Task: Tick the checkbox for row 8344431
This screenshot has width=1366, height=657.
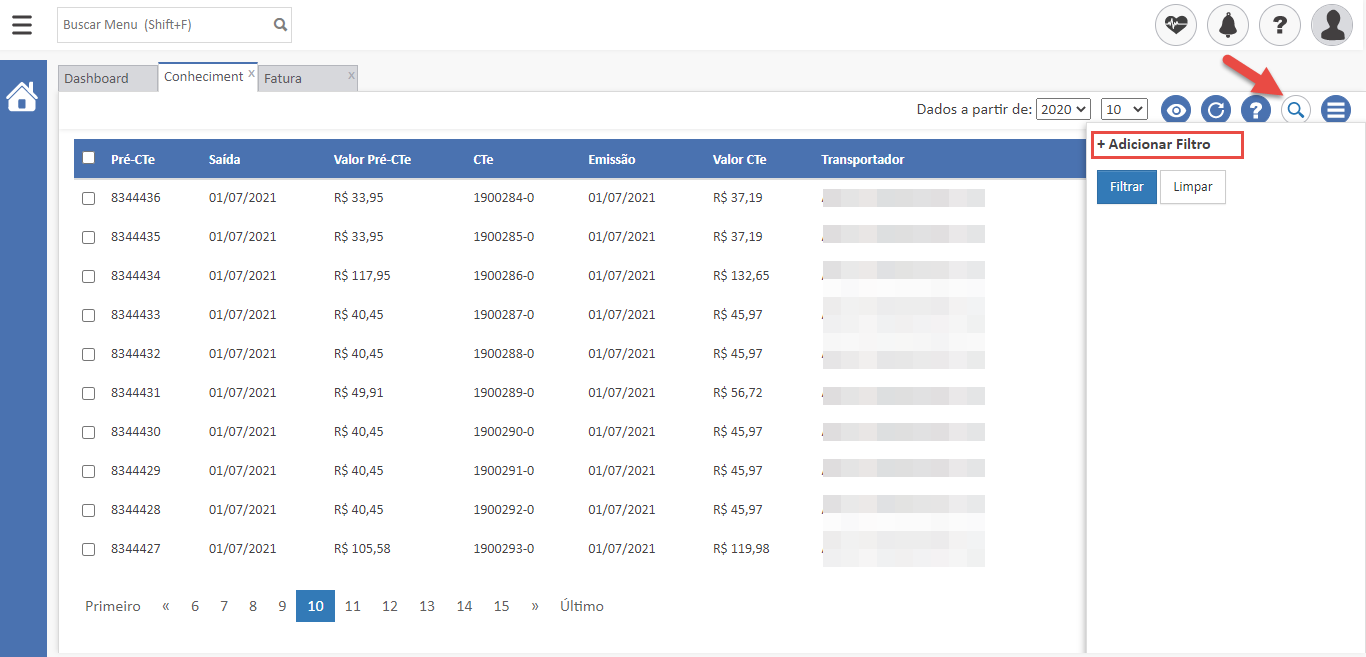Action: tap(89, 393)
